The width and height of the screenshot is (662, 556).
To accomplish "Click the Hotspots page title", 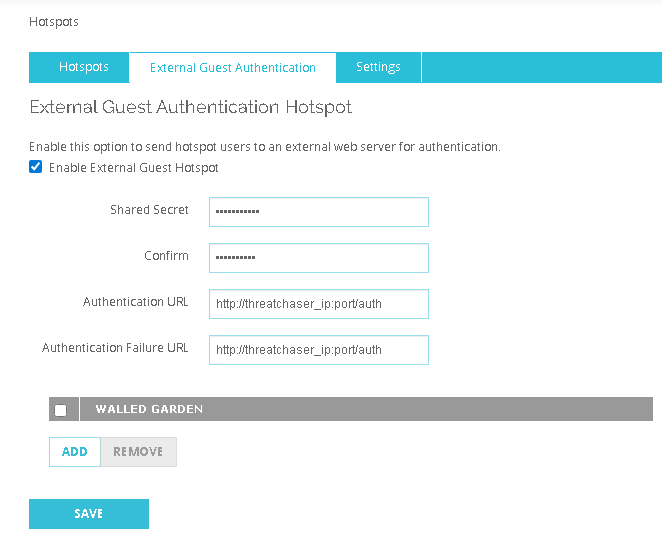I will pyautogui.click(x=54, y=21).
